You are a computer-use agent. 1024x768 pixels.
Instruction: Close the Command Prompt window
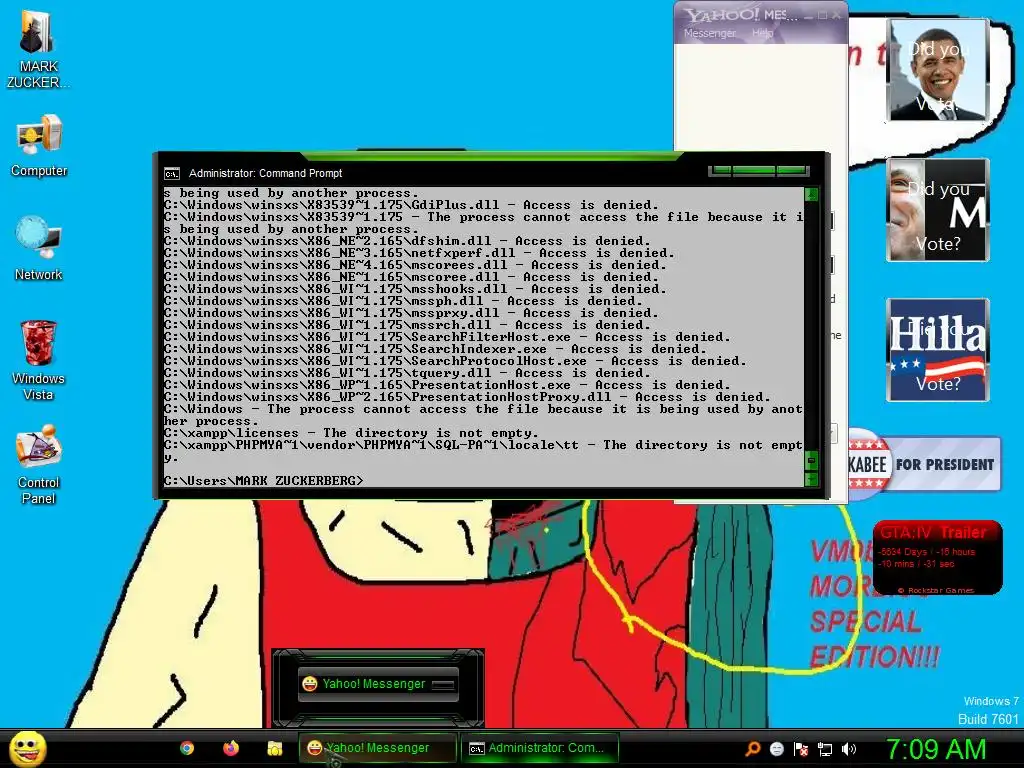point(792,170)
